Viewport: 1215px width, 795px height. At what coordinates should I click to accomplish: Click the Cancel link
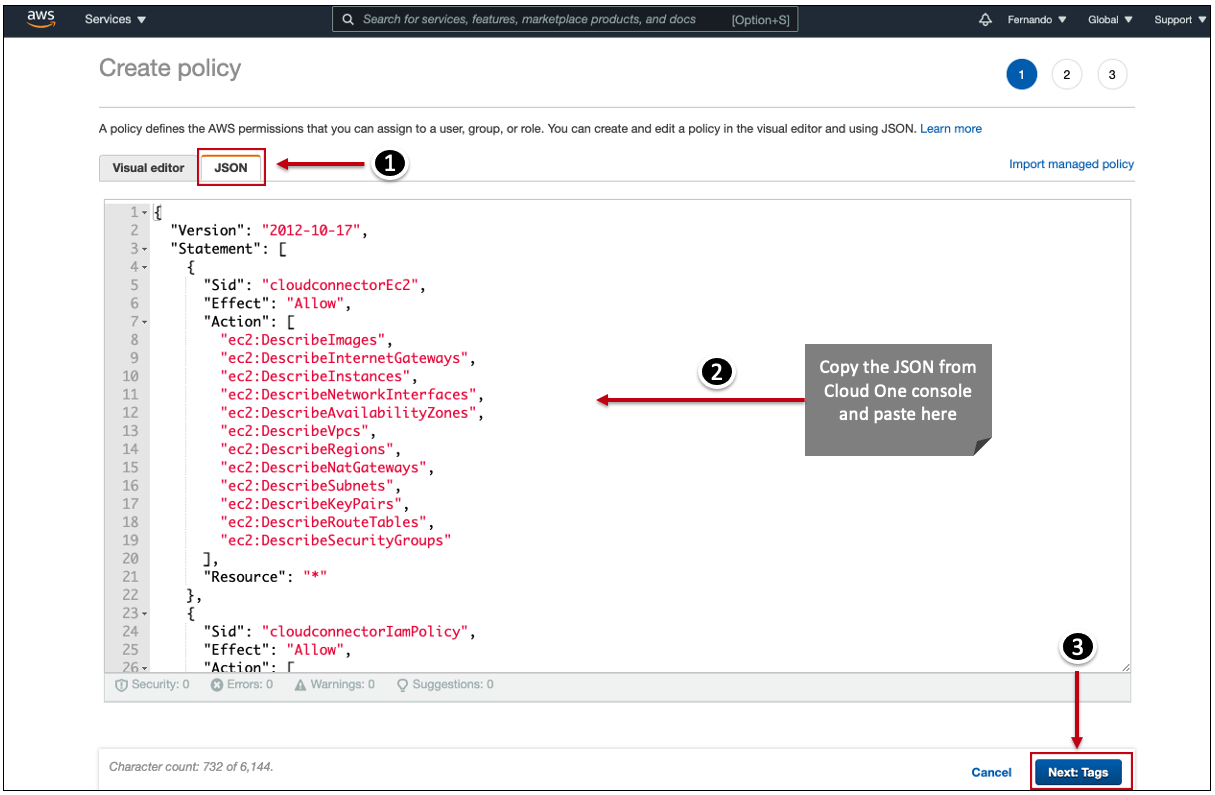click(x=991, y=772)
